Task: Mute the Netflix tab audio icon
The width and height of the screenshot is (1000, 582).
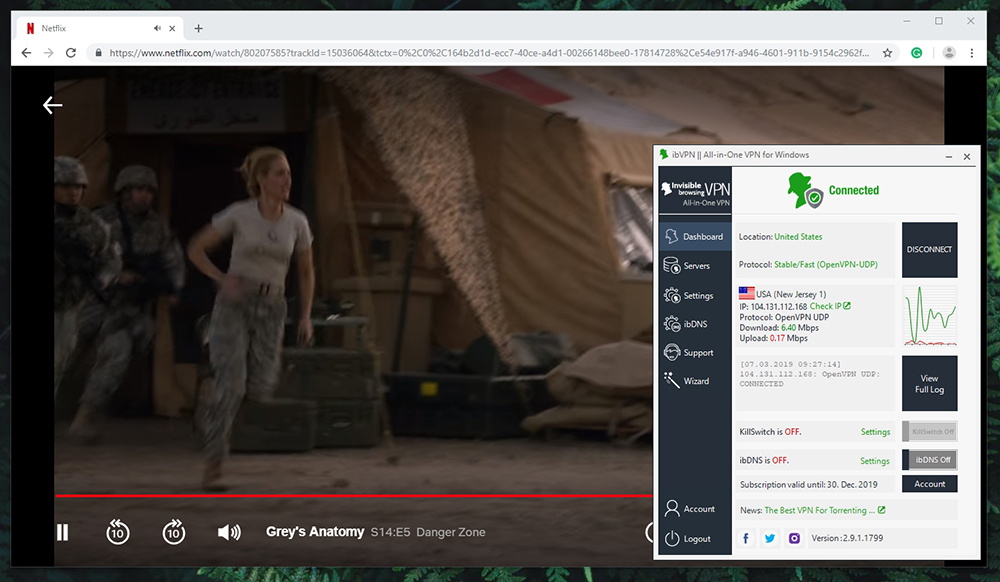Action: tap(157, 28)
